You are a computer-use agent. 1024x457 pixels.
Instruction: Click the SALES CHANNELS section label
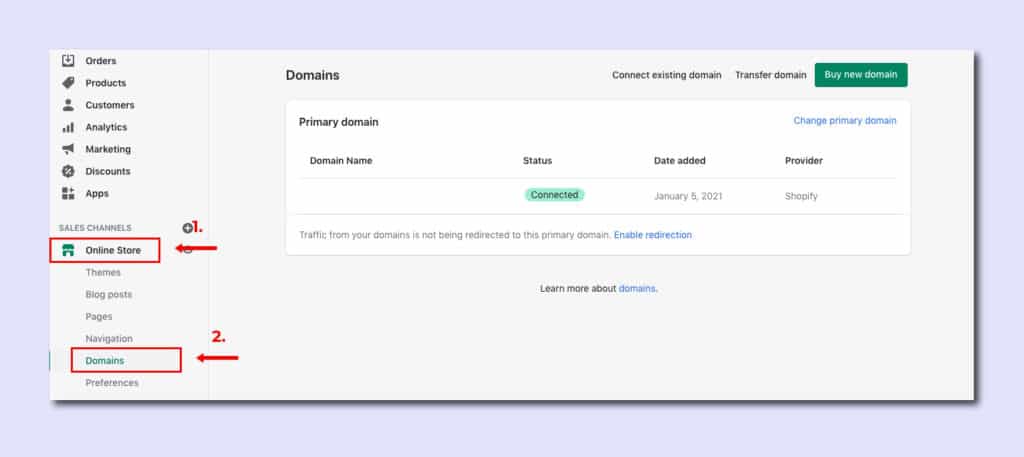(x=95, y=228)
